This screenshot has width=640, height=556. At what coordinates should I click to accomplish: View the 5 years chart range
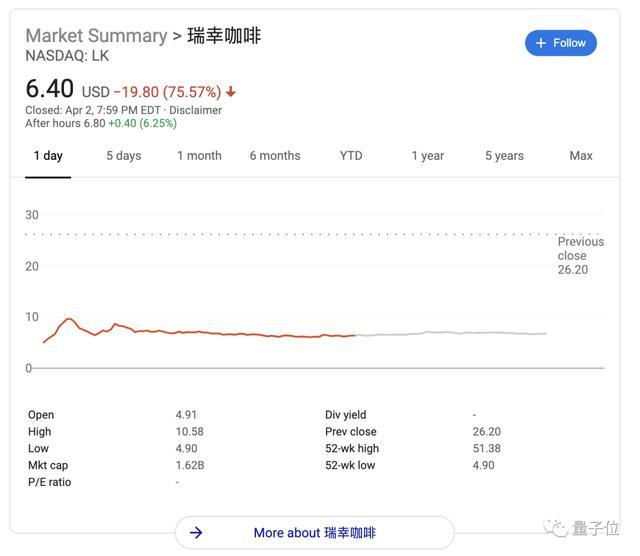click(504, 156)
